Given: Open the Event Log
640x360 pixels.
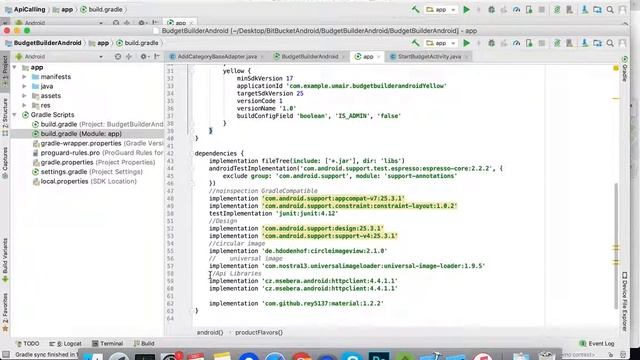Looking at the screenshot, I should point(596,344).
